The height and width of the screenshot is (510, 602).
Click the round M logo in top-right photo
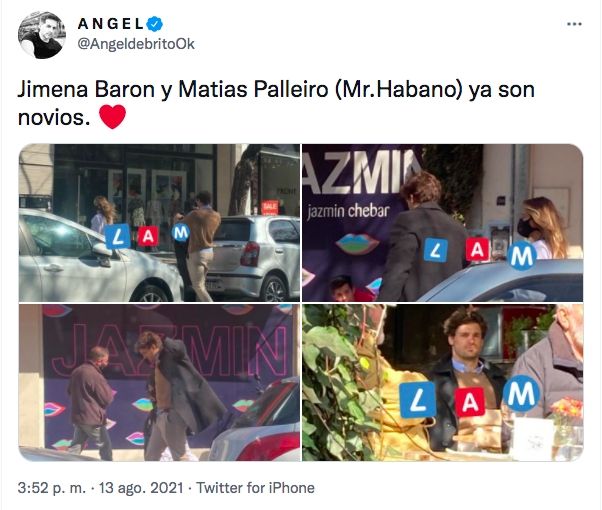tap(522, 256)
